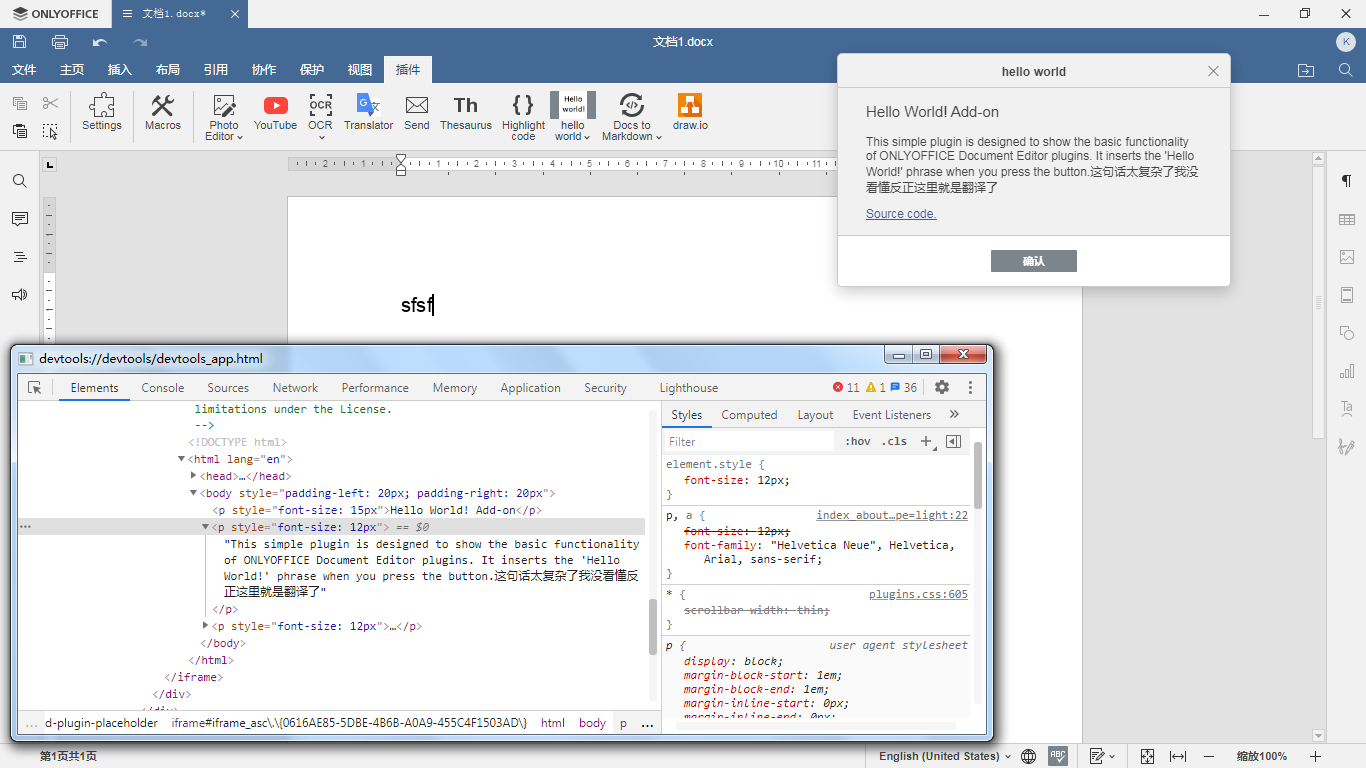The width and height of the screenshot is (1366, 768).
Task: Toggle the computed styles sidebar pane
Action: [x=953, y=441]
